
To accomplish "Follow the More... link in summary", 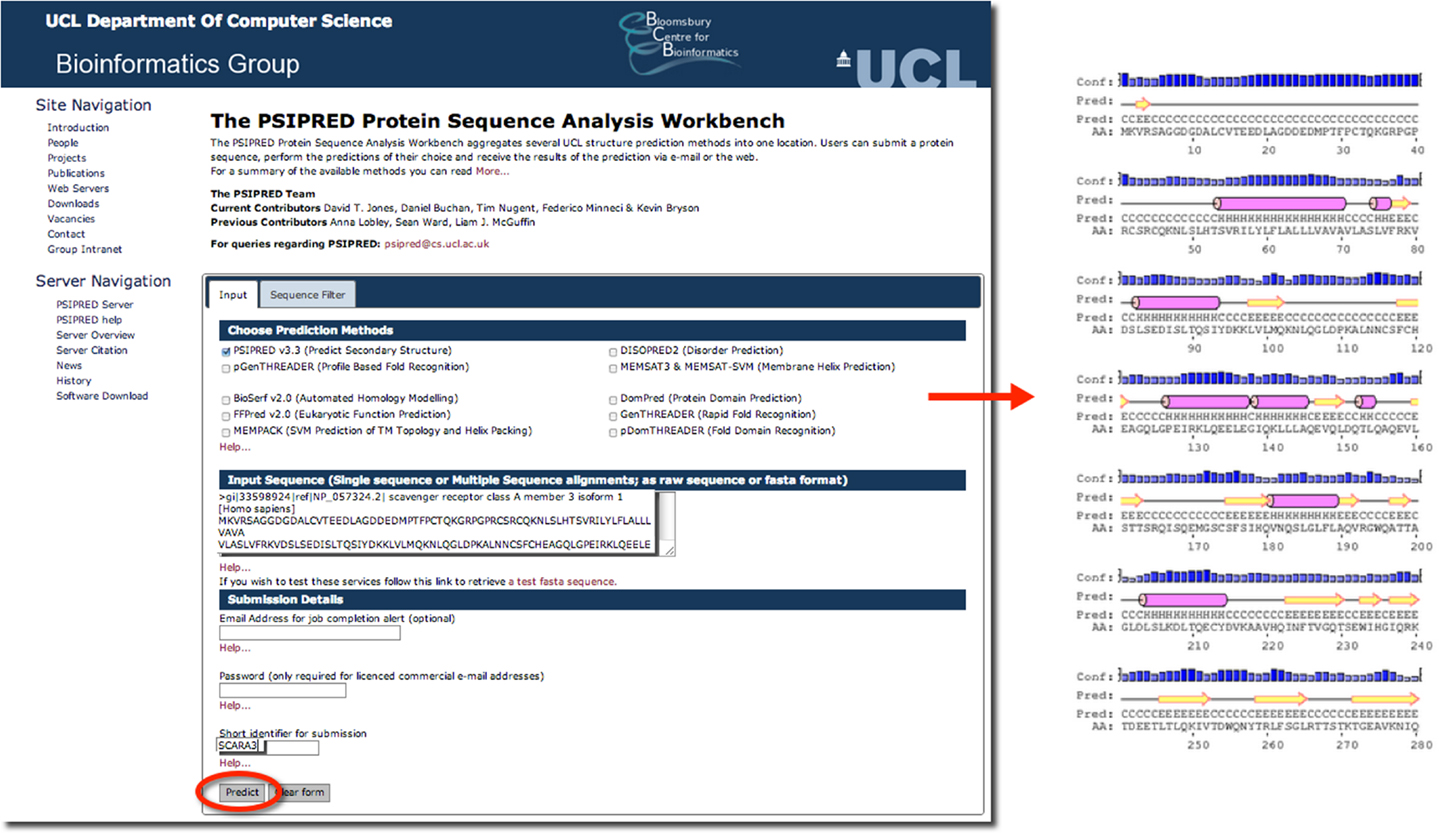I will click(492, 171).
